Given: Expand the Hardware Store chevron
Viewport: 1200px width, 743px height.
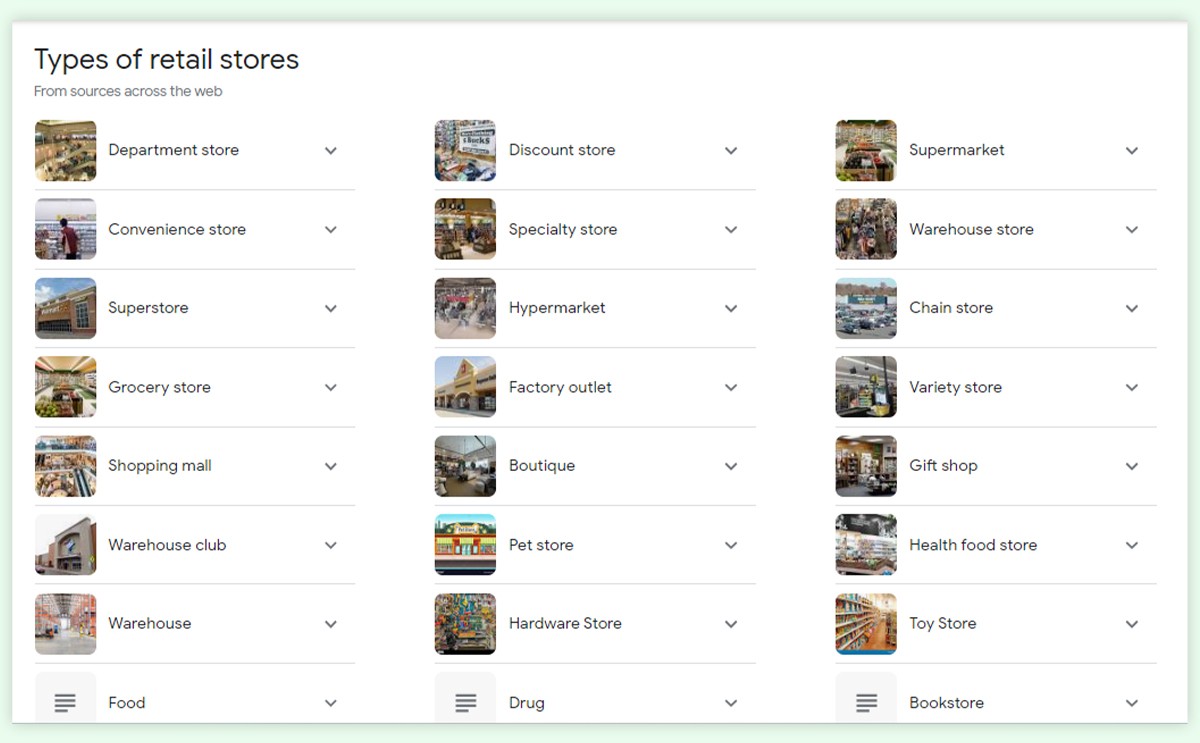Looking at the screenshot, I should 731,624.
